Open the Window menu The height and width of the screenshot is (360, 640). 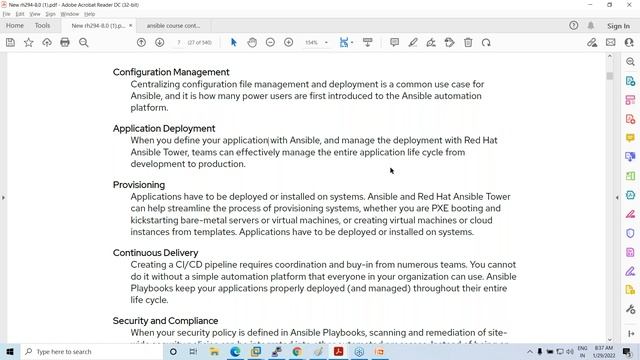(x=70, y=14)
